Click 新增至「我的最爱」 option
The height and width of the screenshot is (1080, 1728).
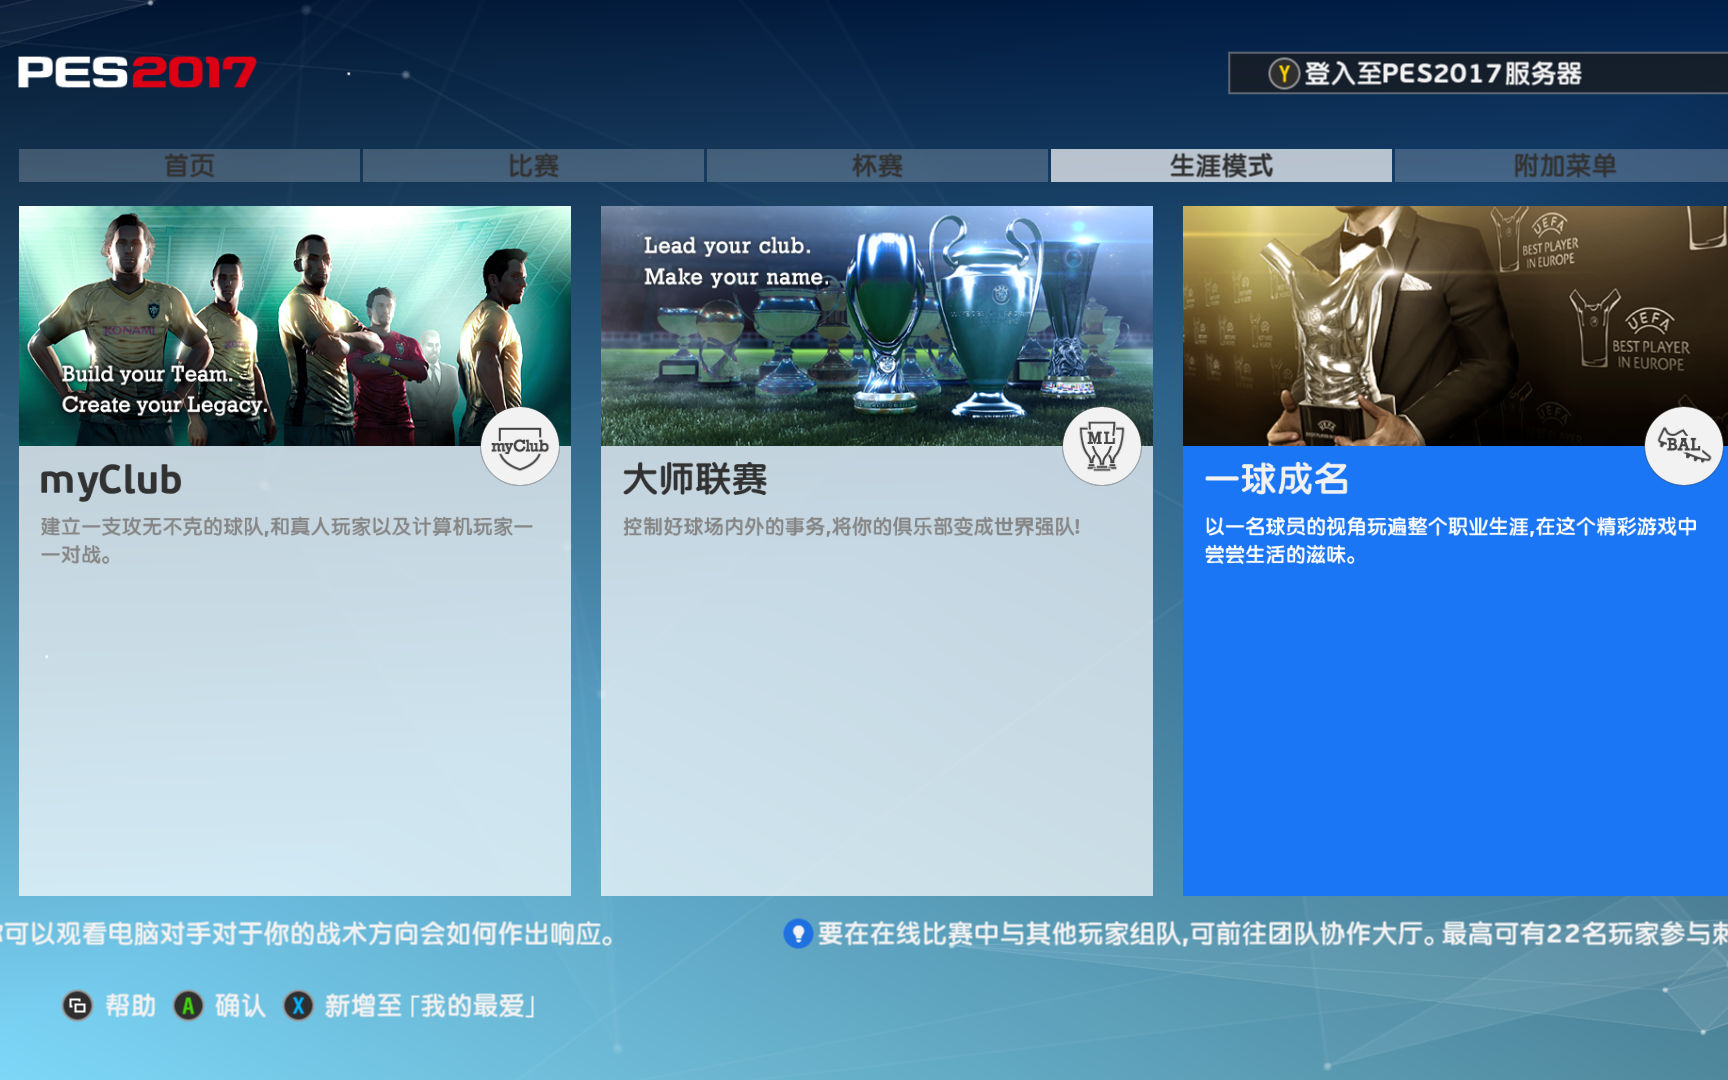[x=430, y=1006]
